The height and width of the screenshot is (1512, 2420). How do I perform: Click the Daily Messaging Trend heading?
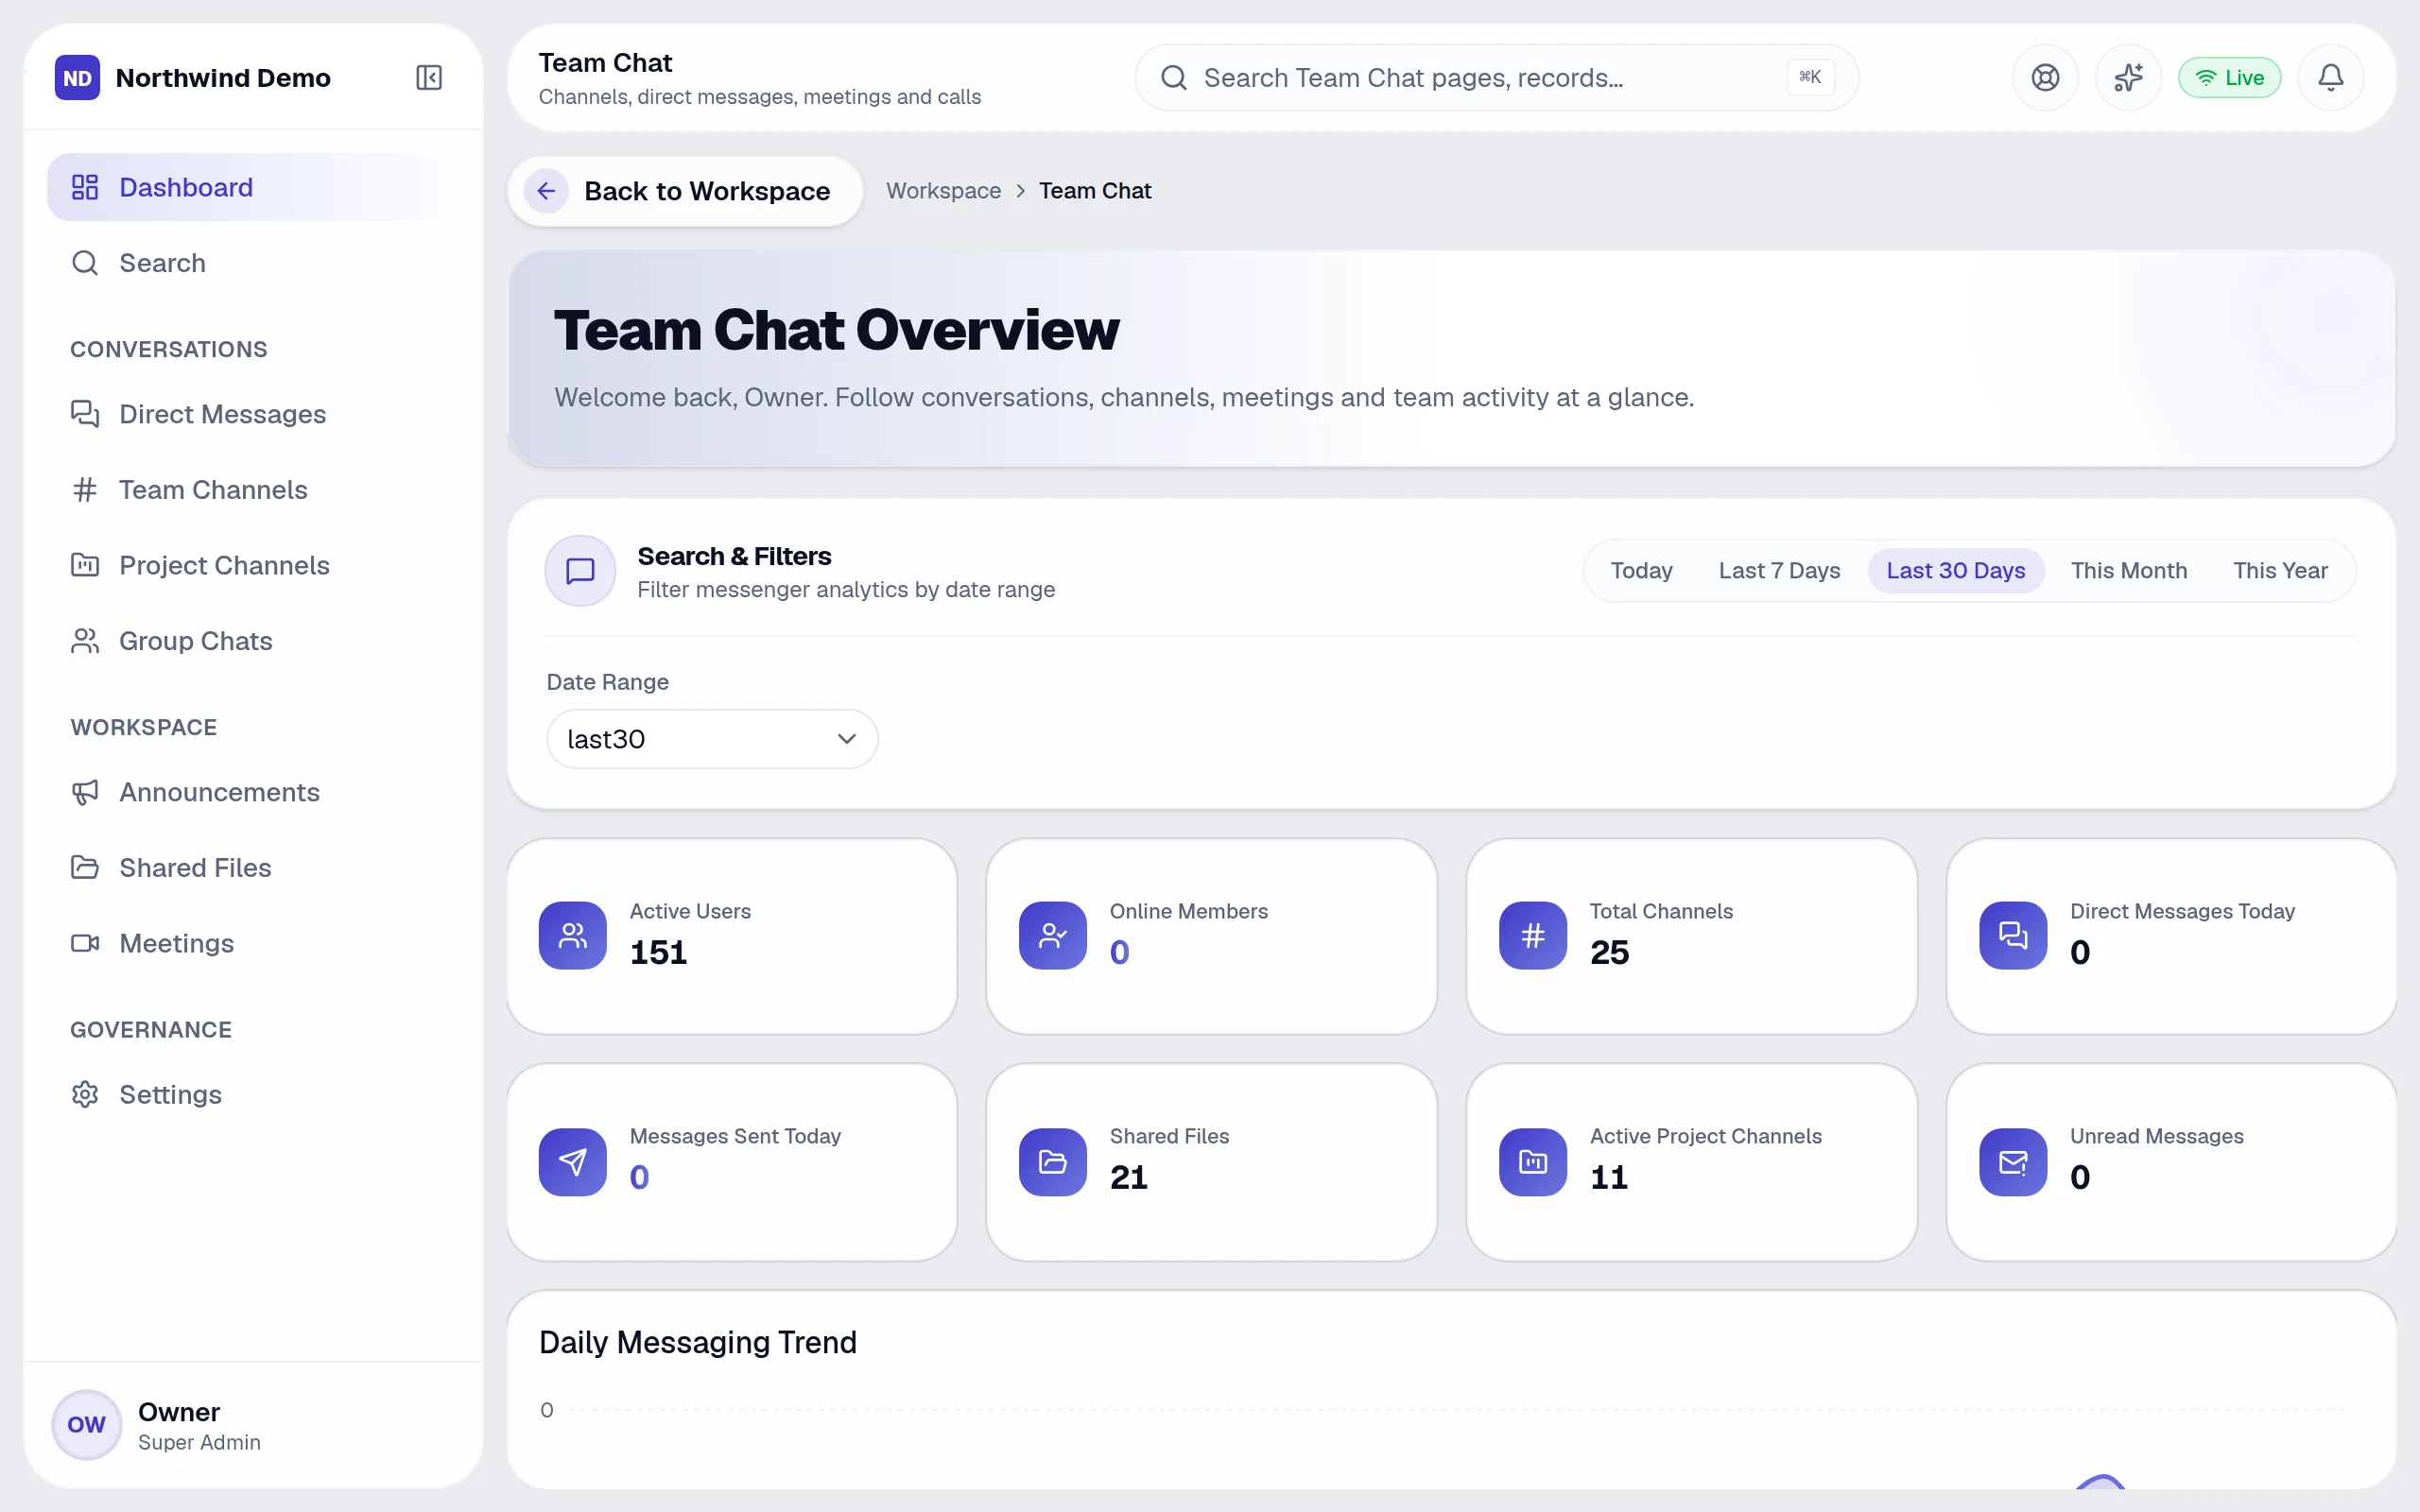point(698,1342)
